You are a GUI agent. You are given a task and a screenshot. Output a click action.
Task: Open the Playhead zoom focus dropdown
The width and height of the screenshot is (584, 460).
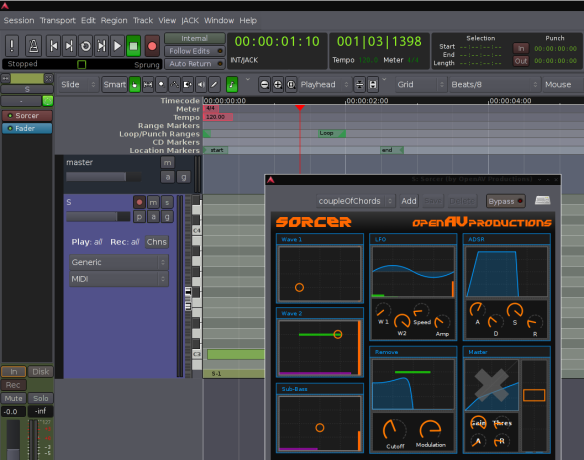[x=324, y=85]
